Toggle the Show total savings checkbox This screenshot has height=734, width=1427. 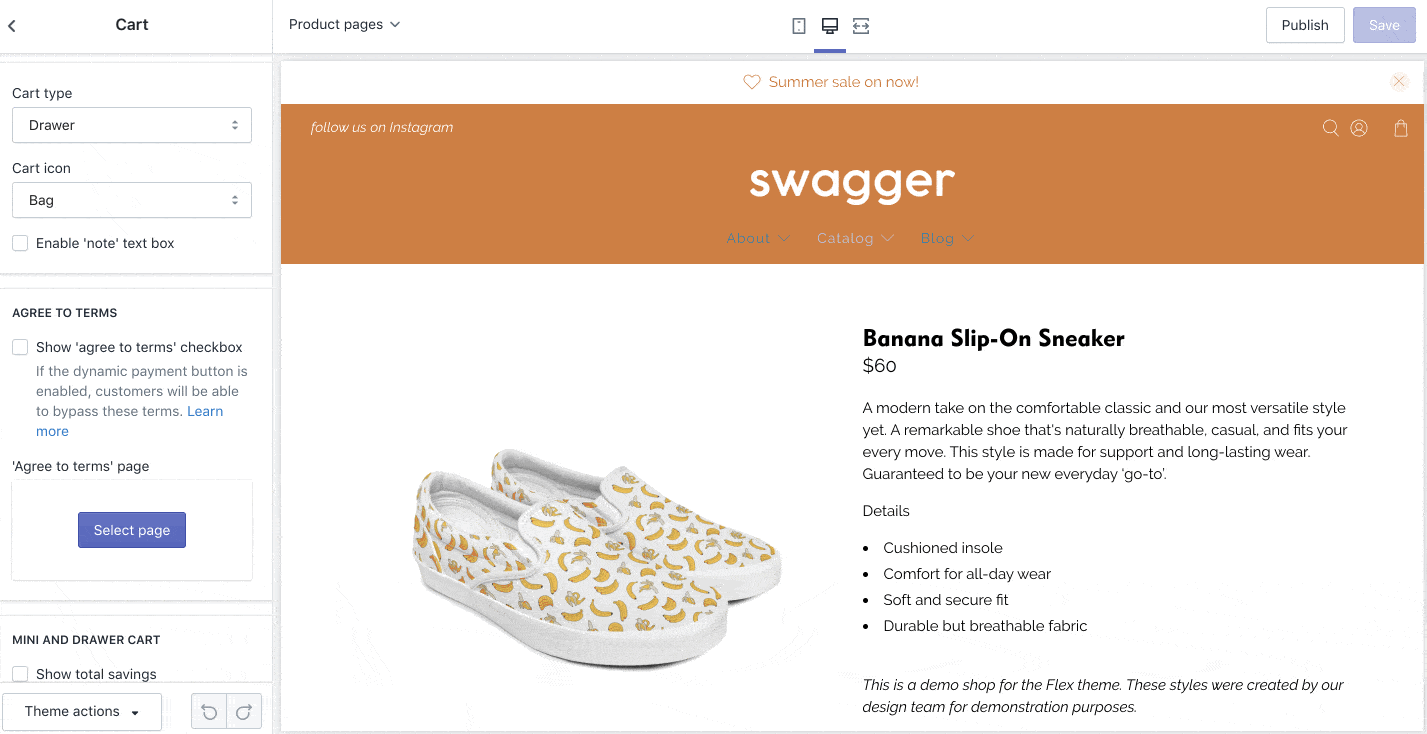(20, 674)
